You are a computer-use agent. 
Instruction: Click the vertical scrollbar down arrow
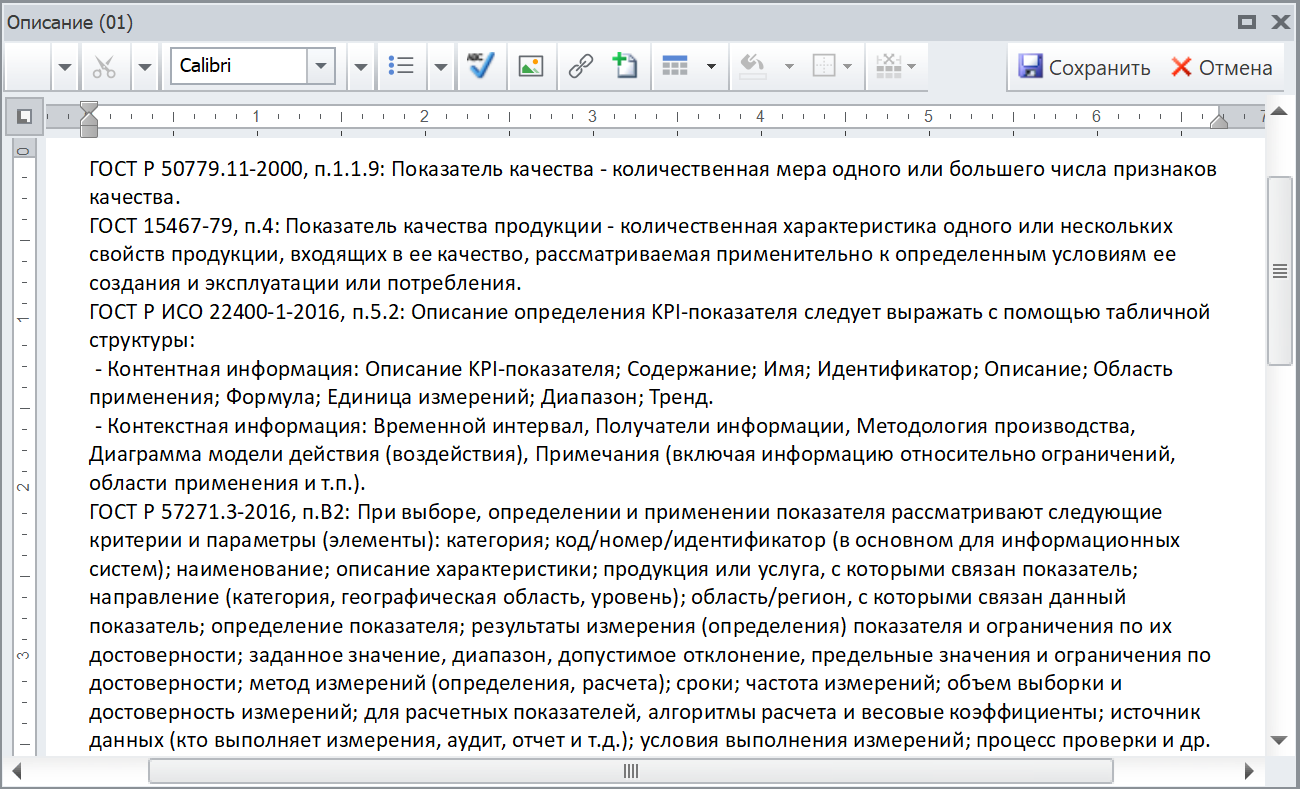[x=1279, y=740]
